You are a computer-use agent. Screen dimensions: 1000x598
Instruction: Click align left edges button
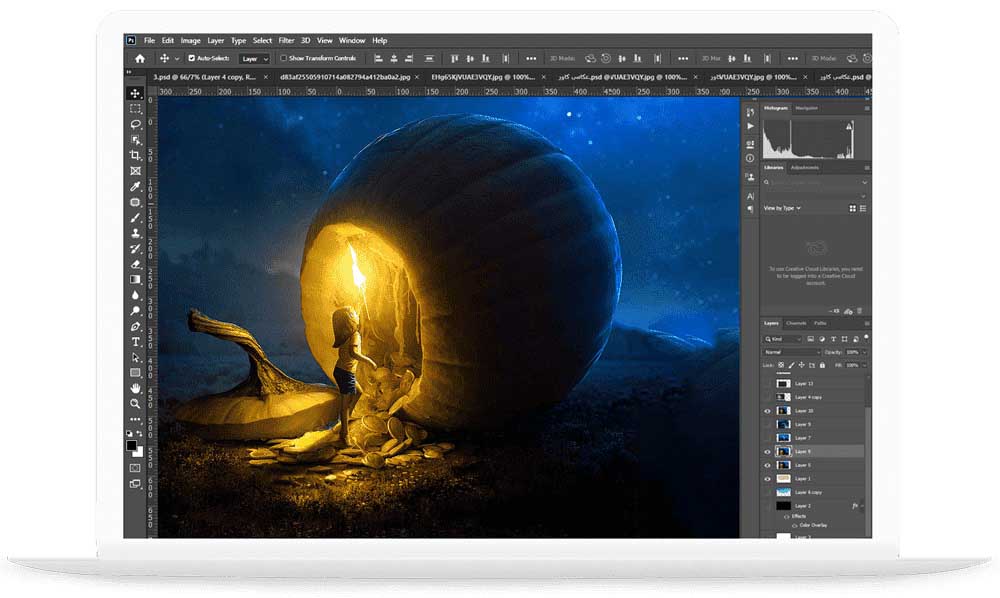click(378, 59)
